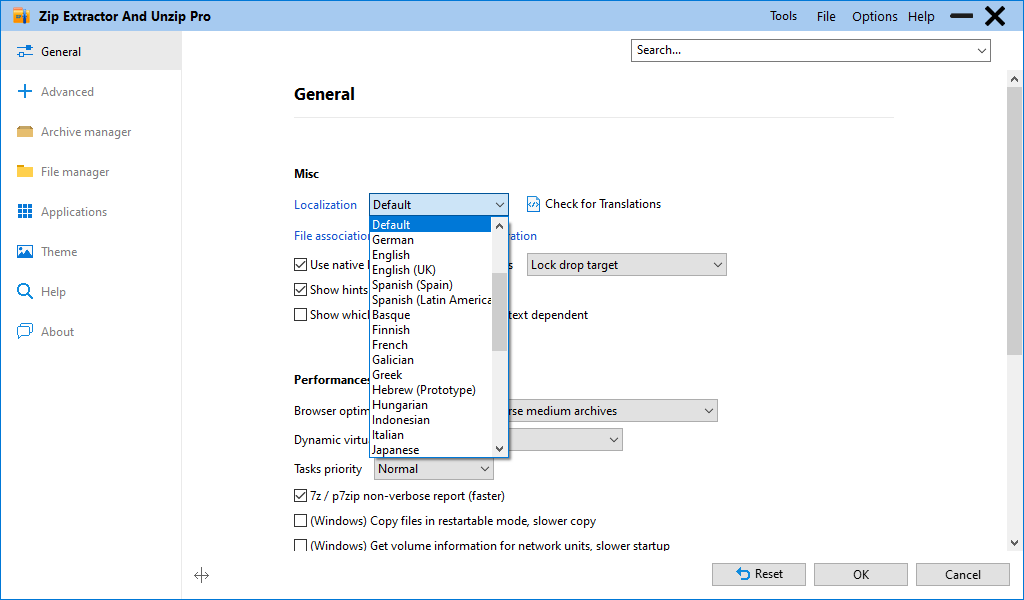
Task: Click the Check for Translations code icon
Action: pos(534,204)
